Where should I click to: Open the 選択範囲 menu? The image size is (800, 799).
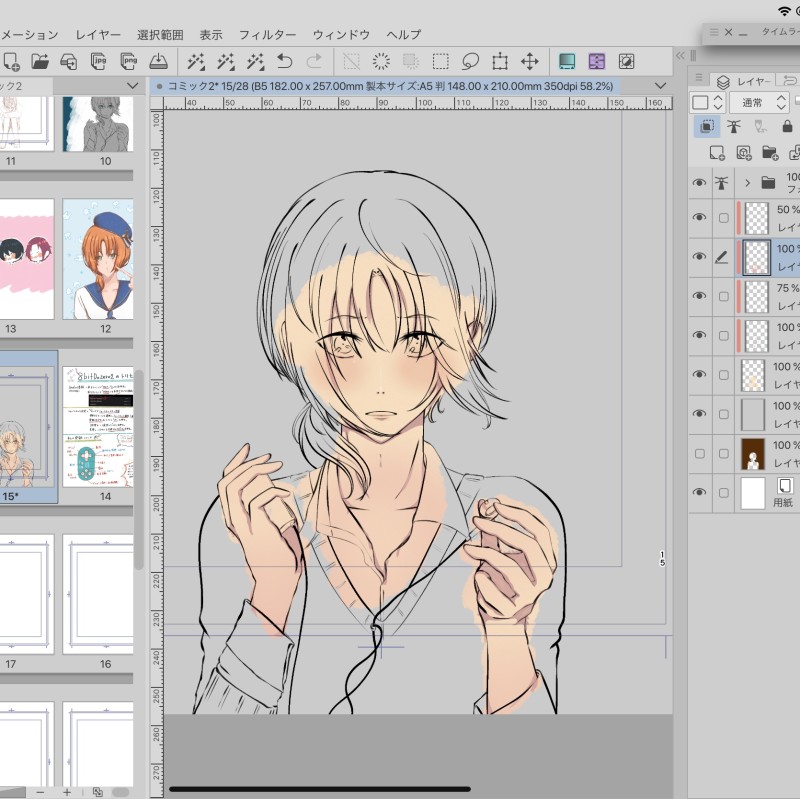click(x=160, y=35)
